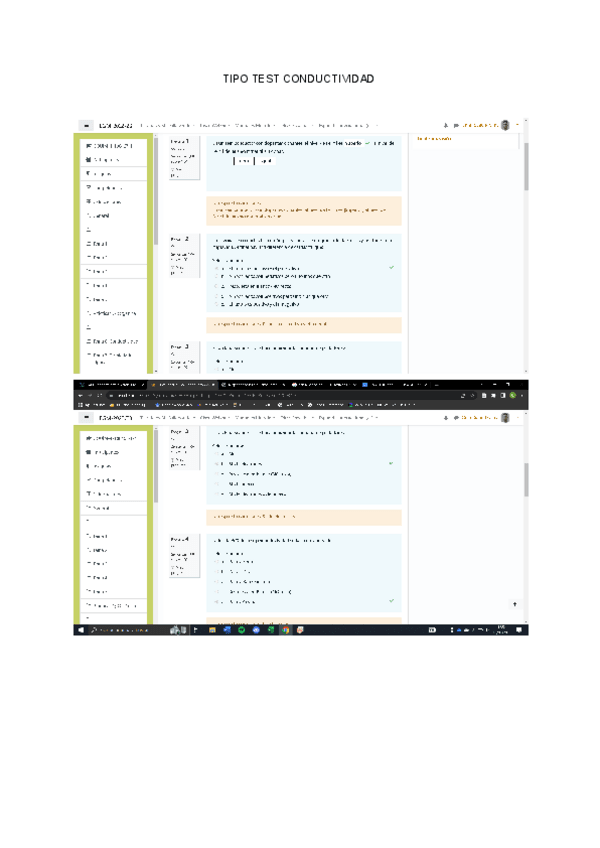600x848 pixels.
Task: Select the last answer option of question 4
Action: click(x=216, y=602)
